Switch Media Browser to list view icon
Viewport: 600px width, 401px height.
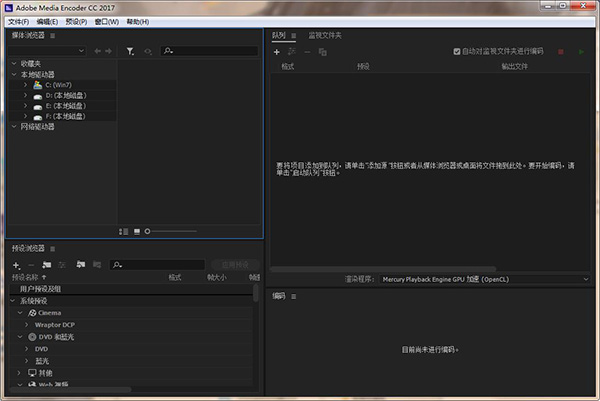(124, 231)
